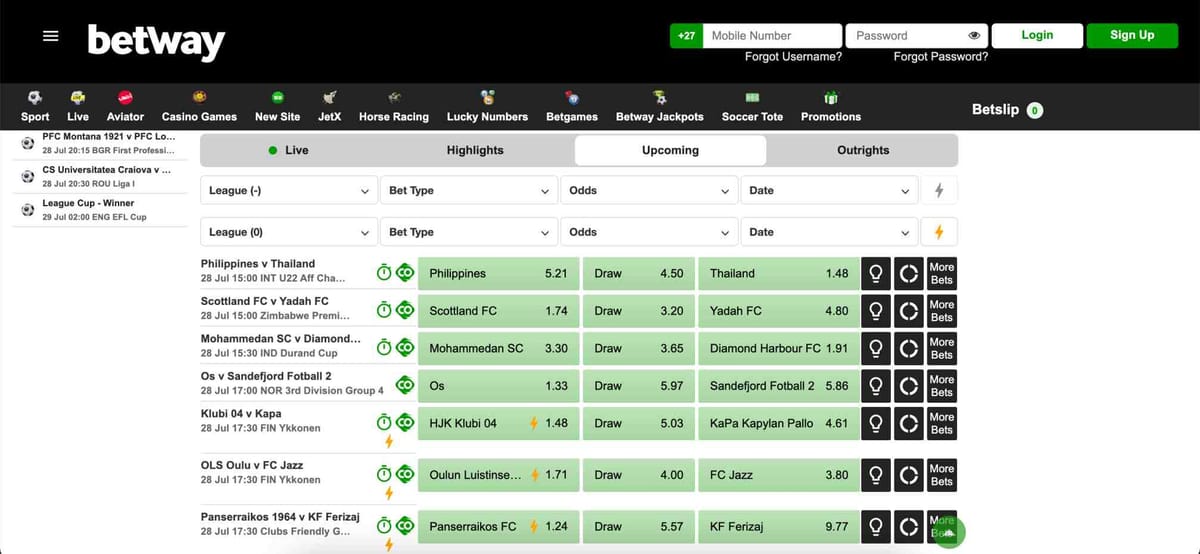Open CS Universitatea Craiova match in sidebar
The height and width of the screenshot is (554, 1200).
click(98, 177)
